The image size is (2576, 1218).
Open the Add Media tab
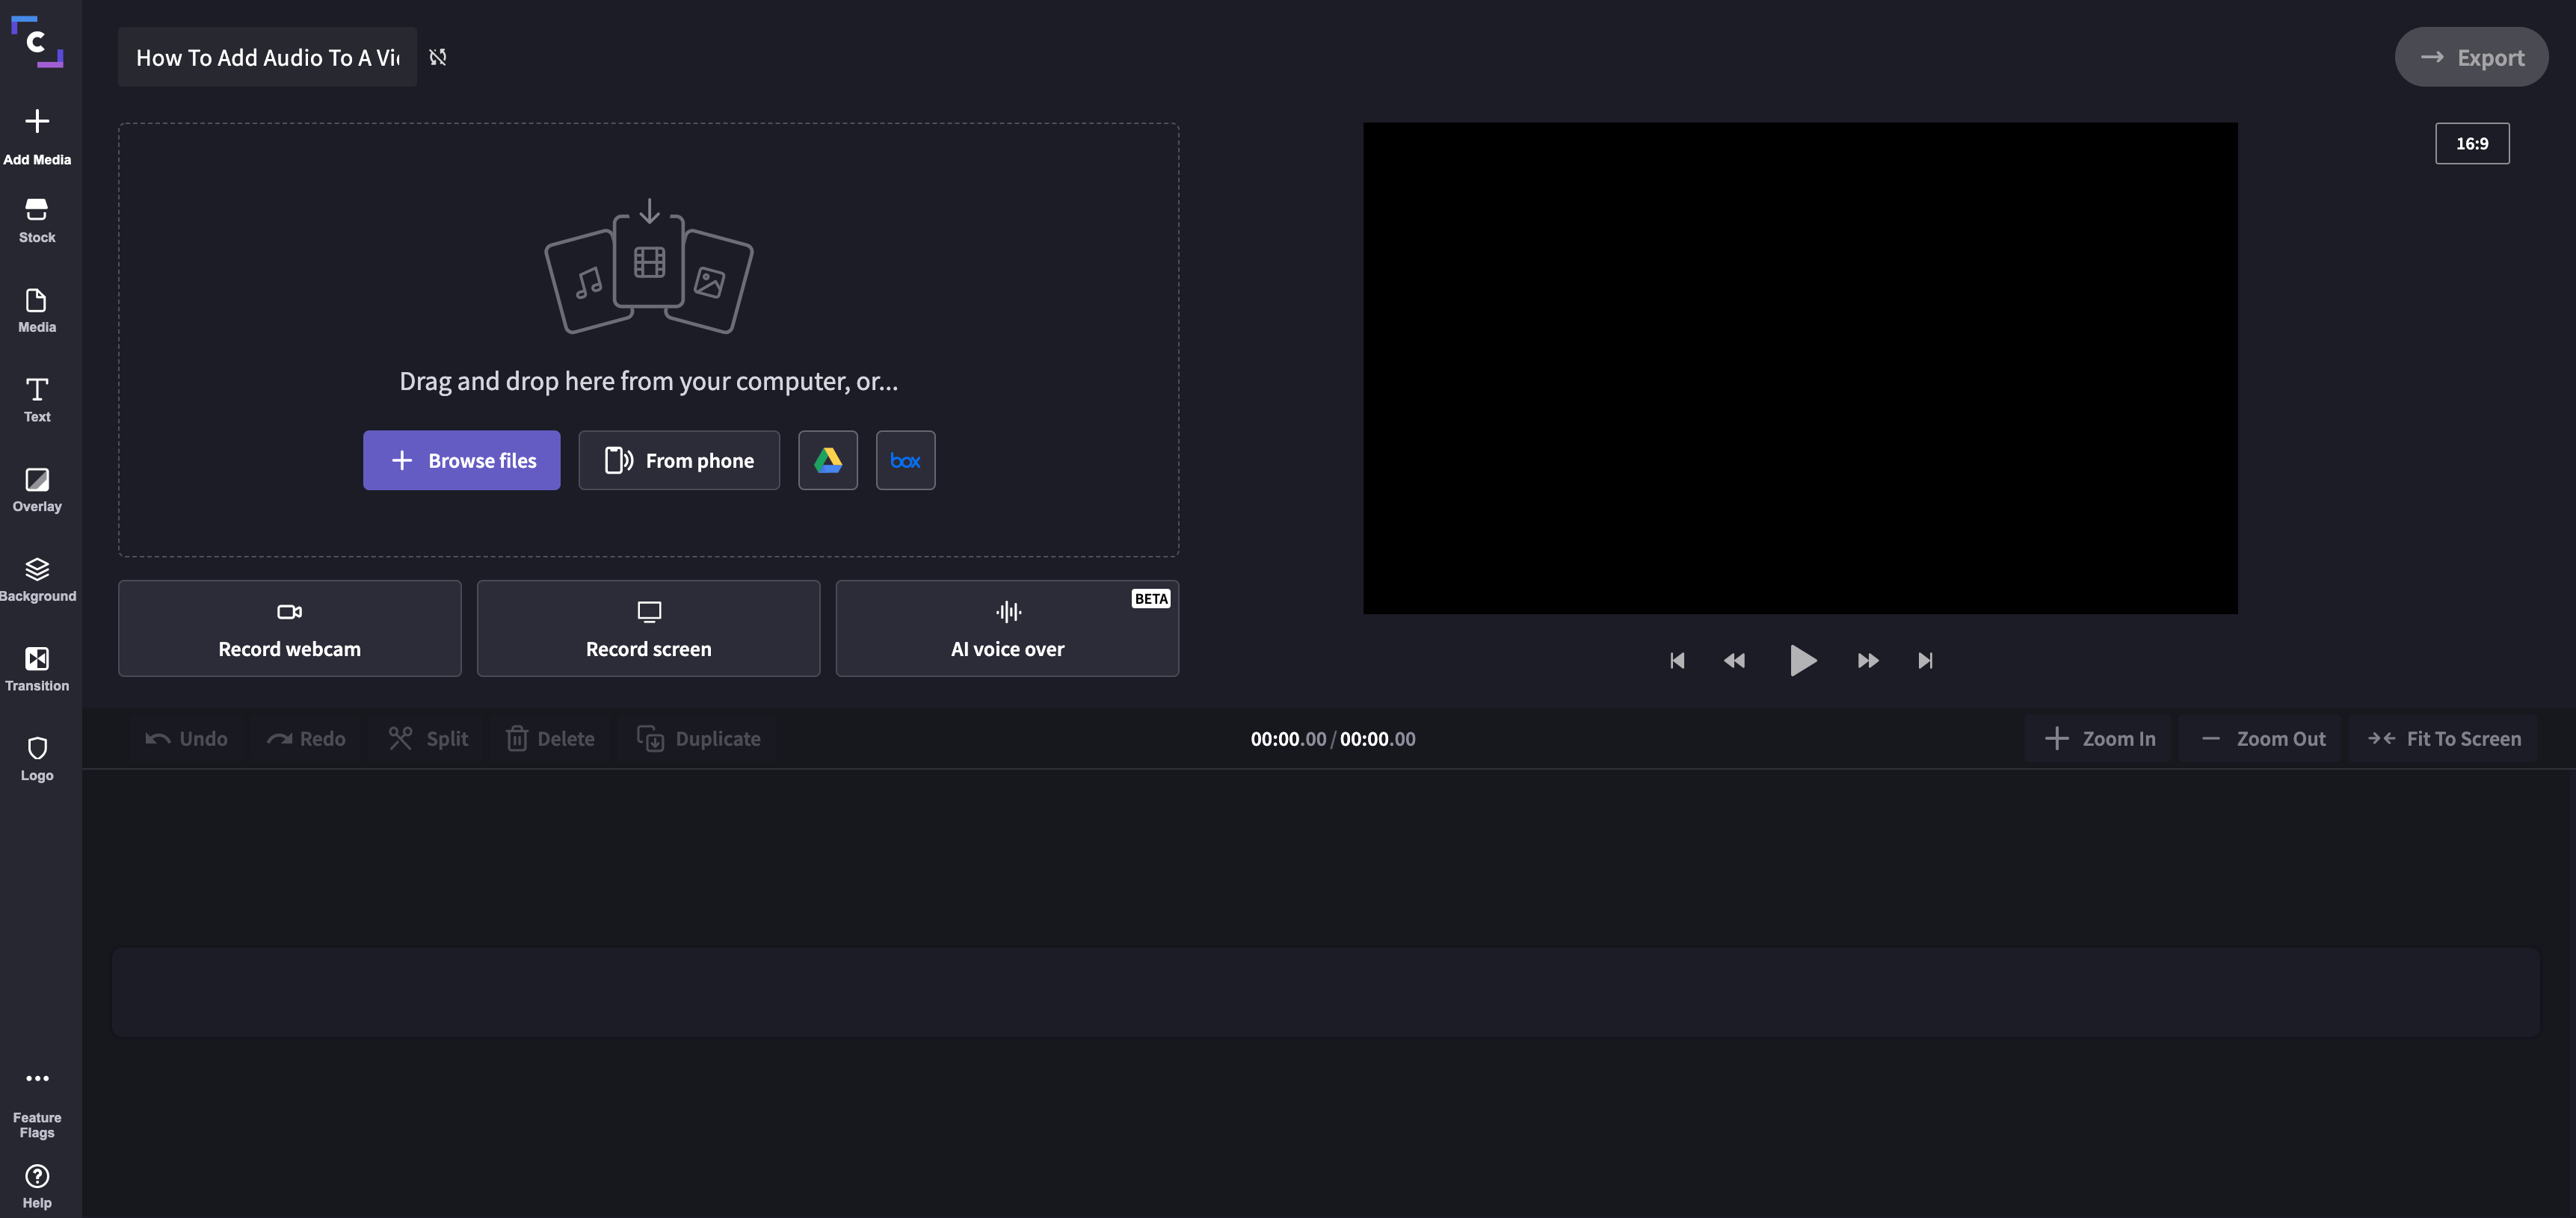(37, 135)
